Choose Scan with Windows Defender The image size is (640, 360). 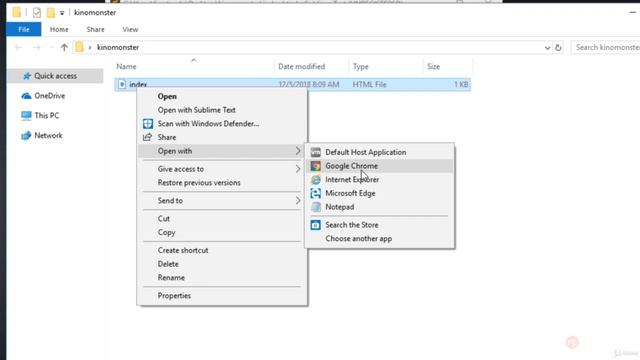pyautogui.click(x=222, y=124)
